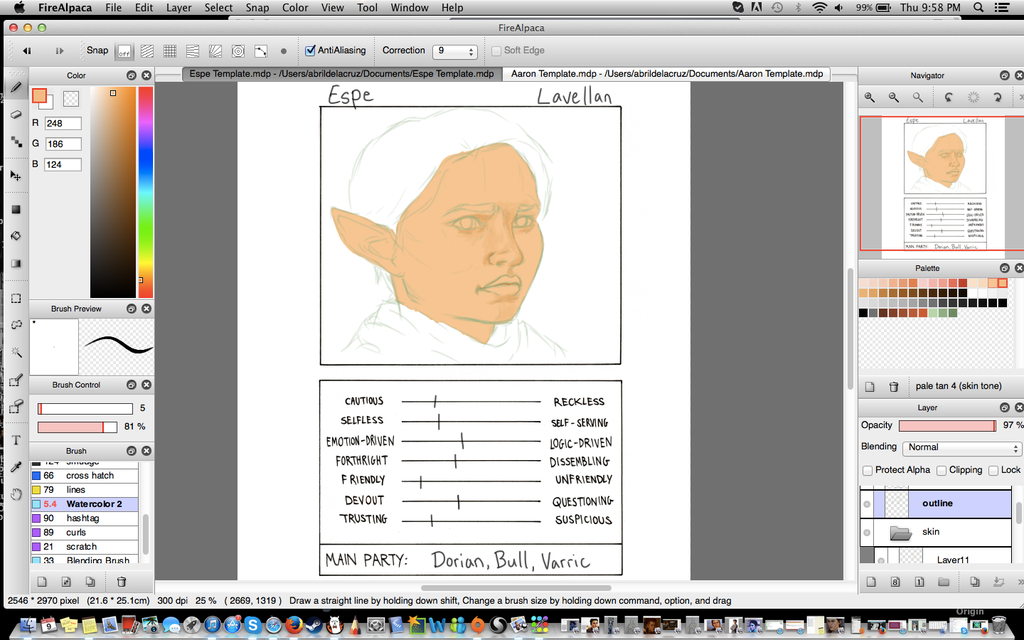
Task: Select the Eraser tool
Action: tap(16, 114)
